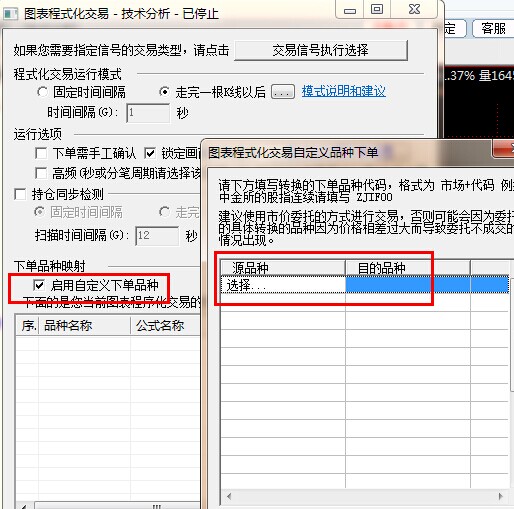The width and height of the screenshot is (514, 509).
Task: Click the 公式名称 column header
Action: [166, 326]
